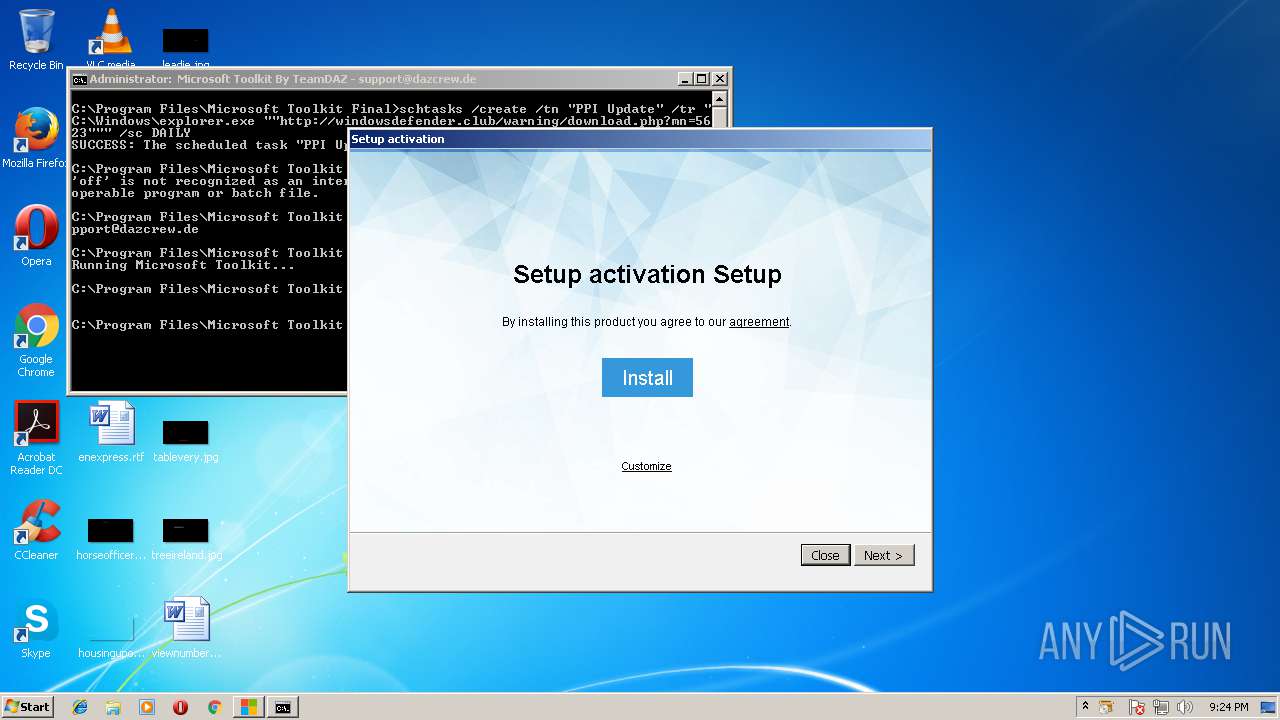Minimize the Administrator command prompt window
The height and width of the screenshot is (720, 1280).
pyautogui.click(x=685, y=79)
